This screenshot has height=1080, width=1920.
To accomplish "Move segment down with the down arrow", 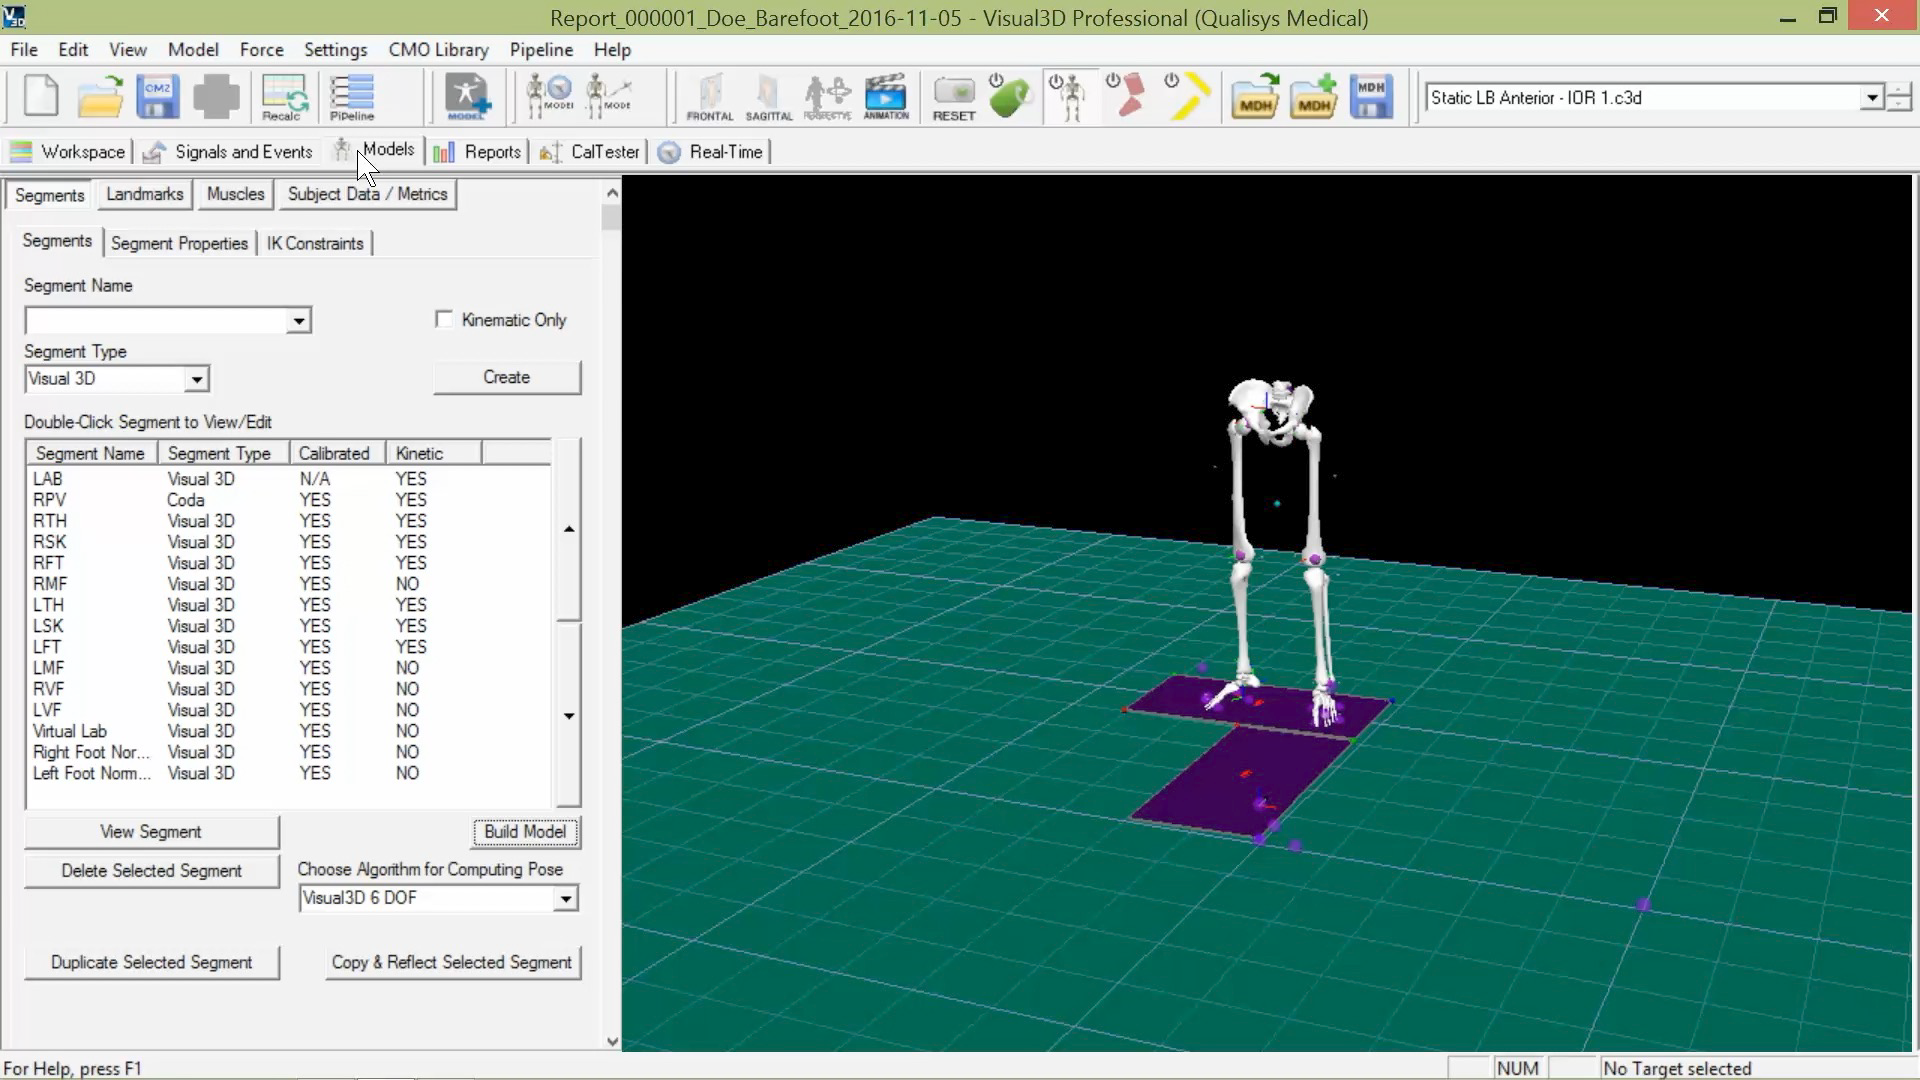I will 569,716.
